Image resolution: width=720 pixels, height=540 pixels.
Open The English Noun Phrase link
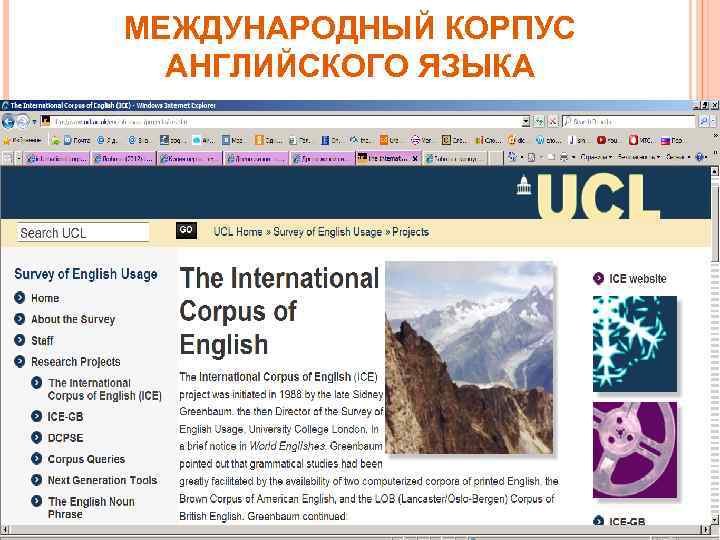(91, 507)
